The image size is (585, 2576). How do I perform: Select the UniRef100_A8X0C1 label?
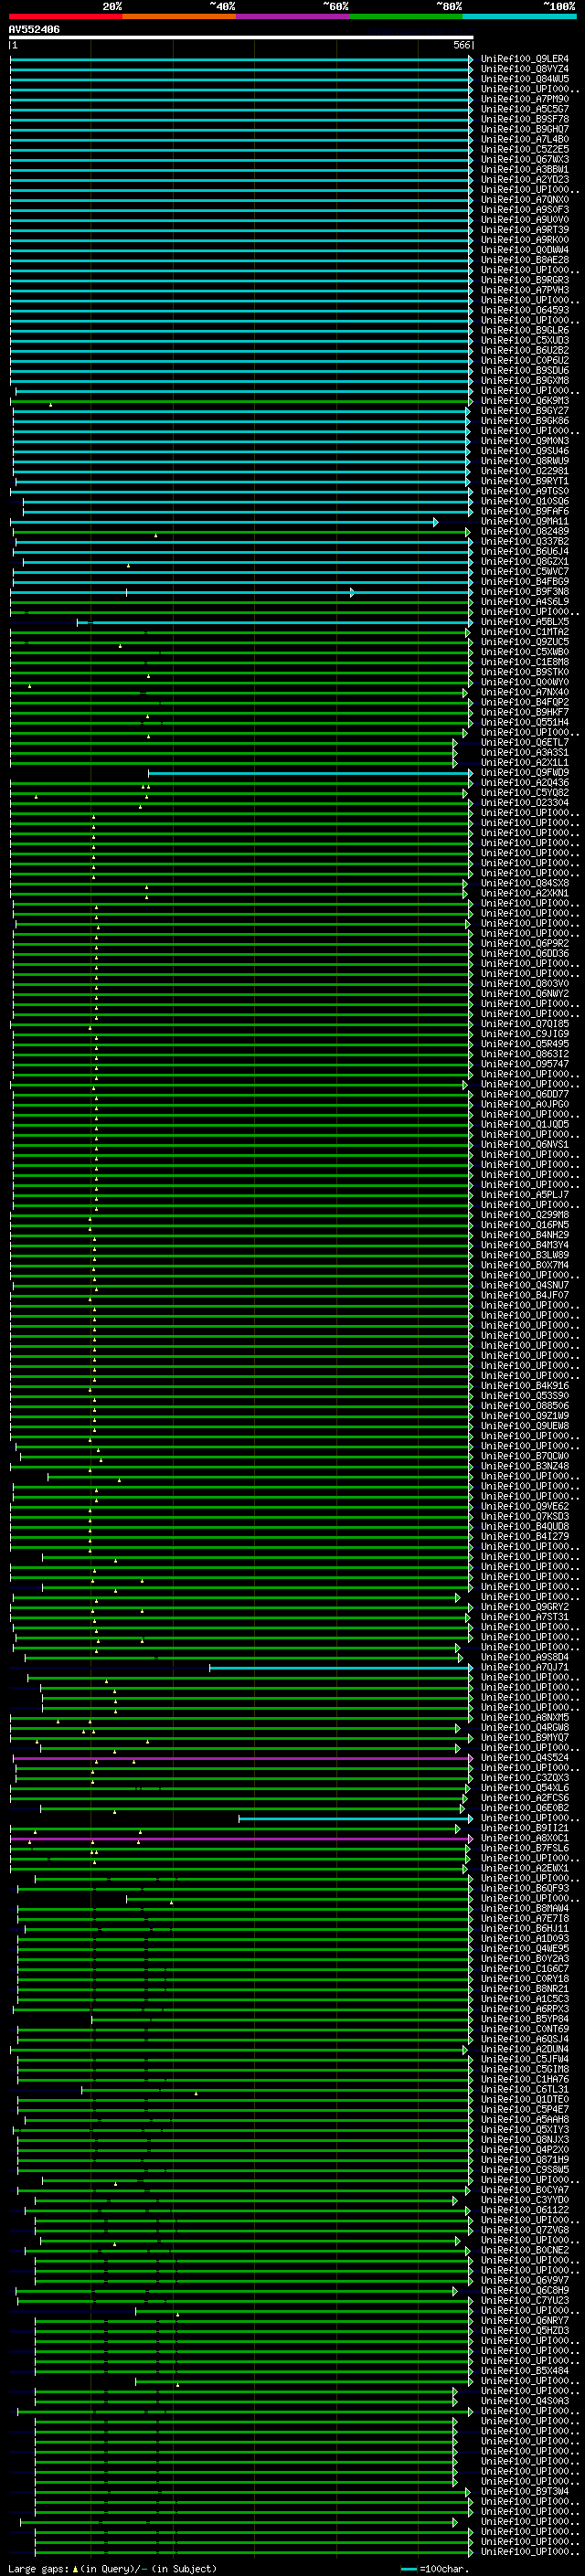click(x=525, y=1838)
